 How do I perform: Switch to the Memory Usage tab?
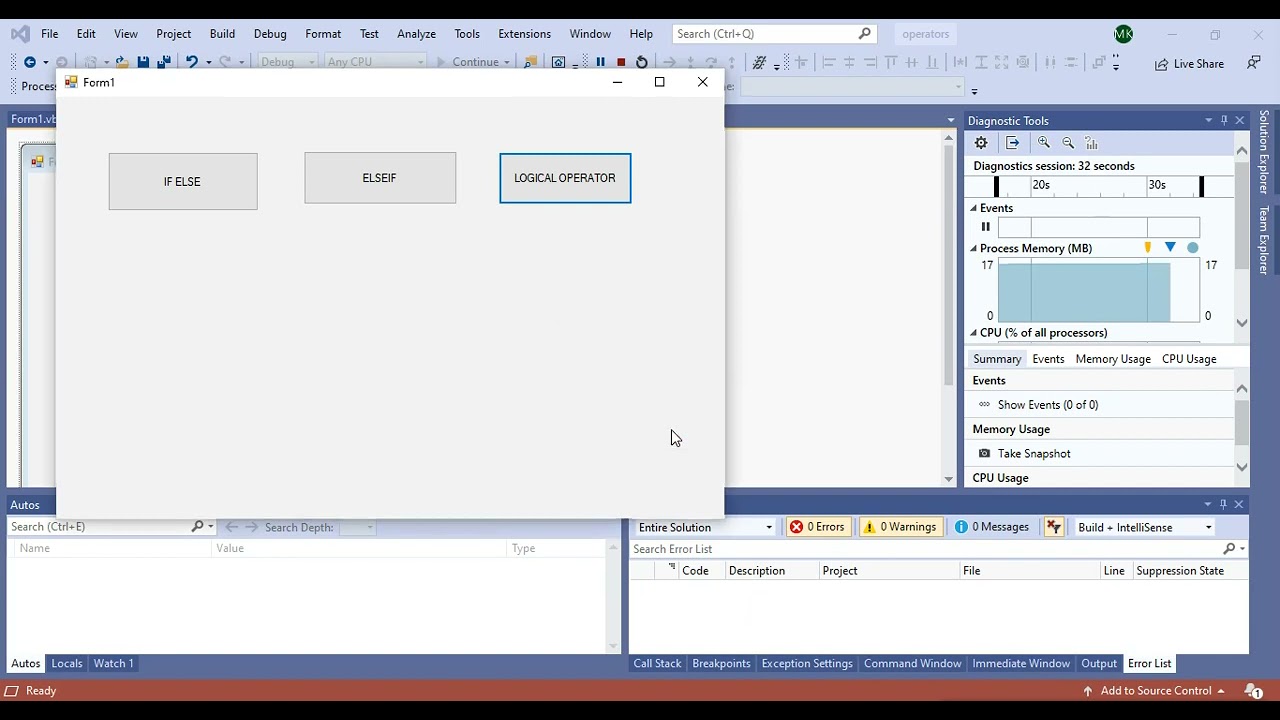tap(1113, 359)
